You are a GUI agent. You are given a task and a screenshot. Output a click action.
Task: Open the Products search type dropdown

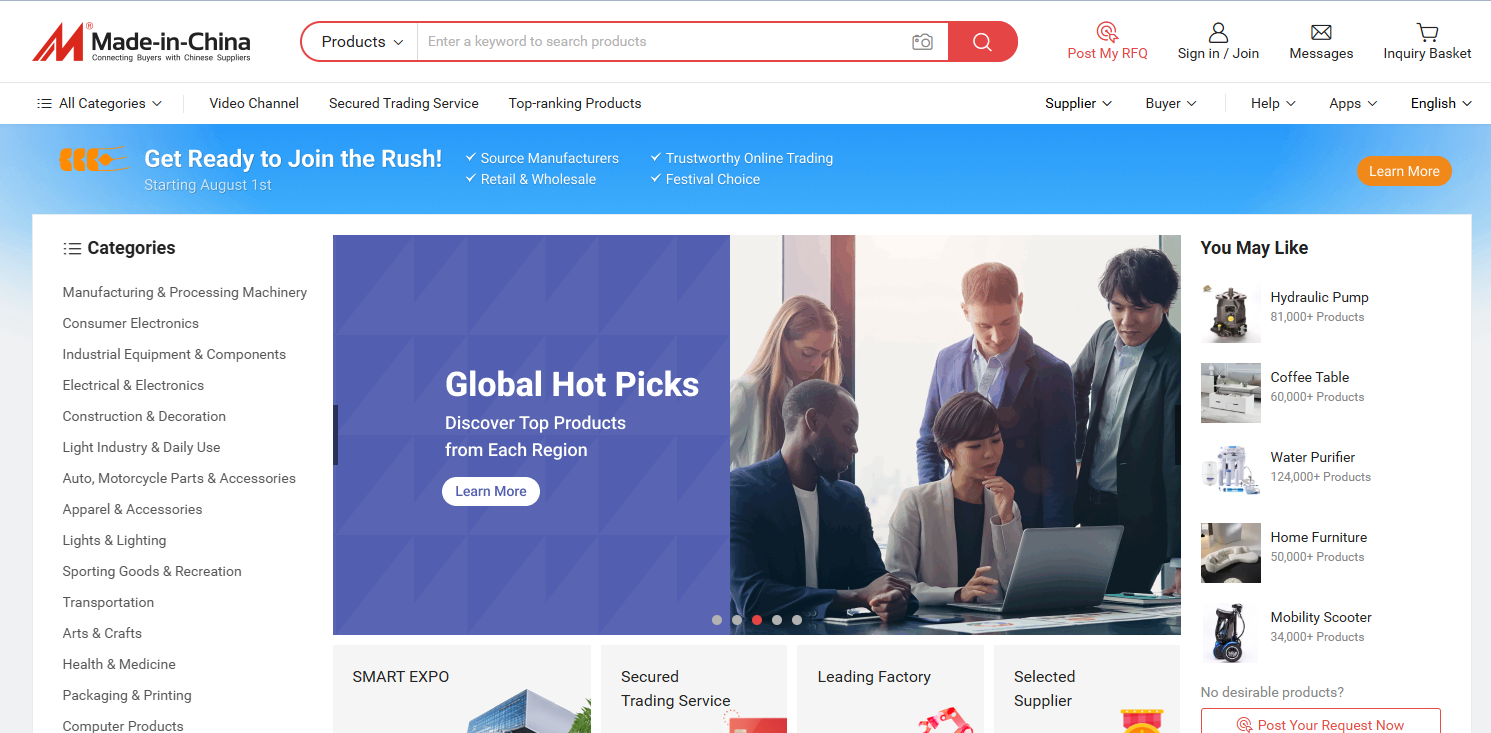click(x=361, y=42)
